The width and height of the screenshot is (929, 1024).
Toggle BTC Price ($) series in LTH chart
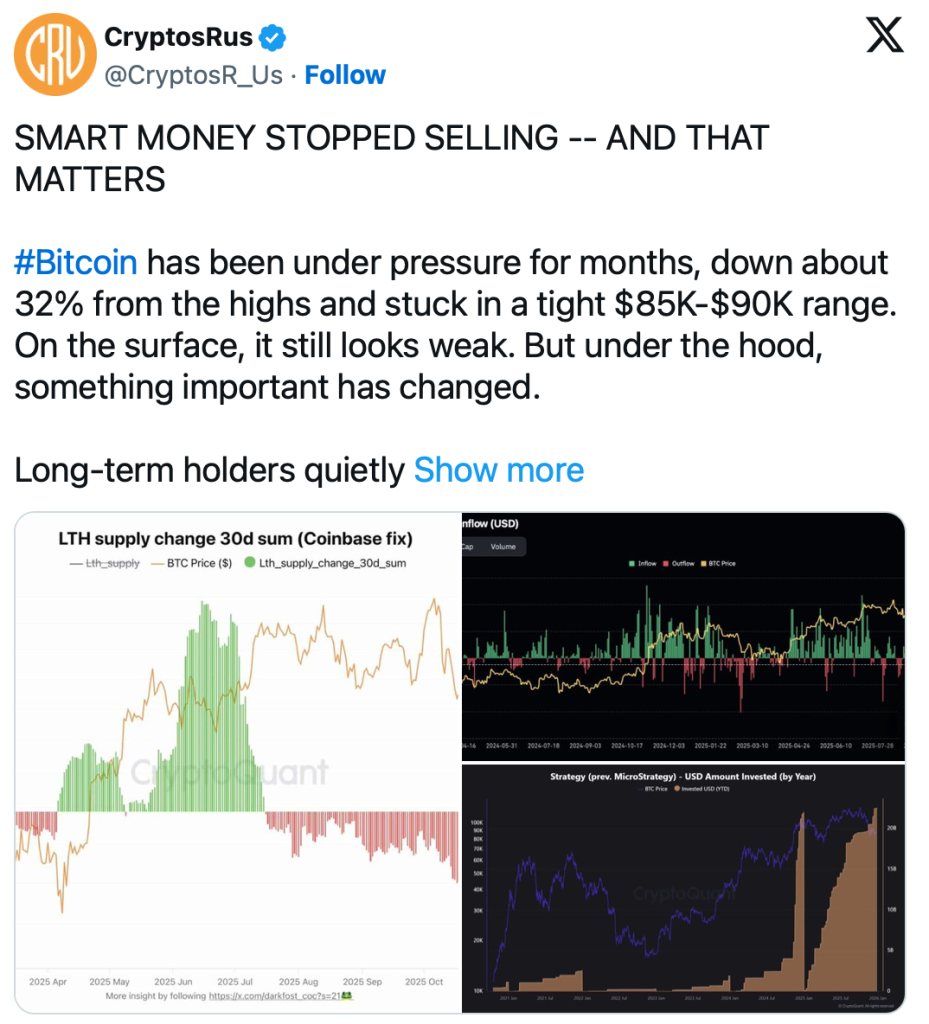coord(197,563)
